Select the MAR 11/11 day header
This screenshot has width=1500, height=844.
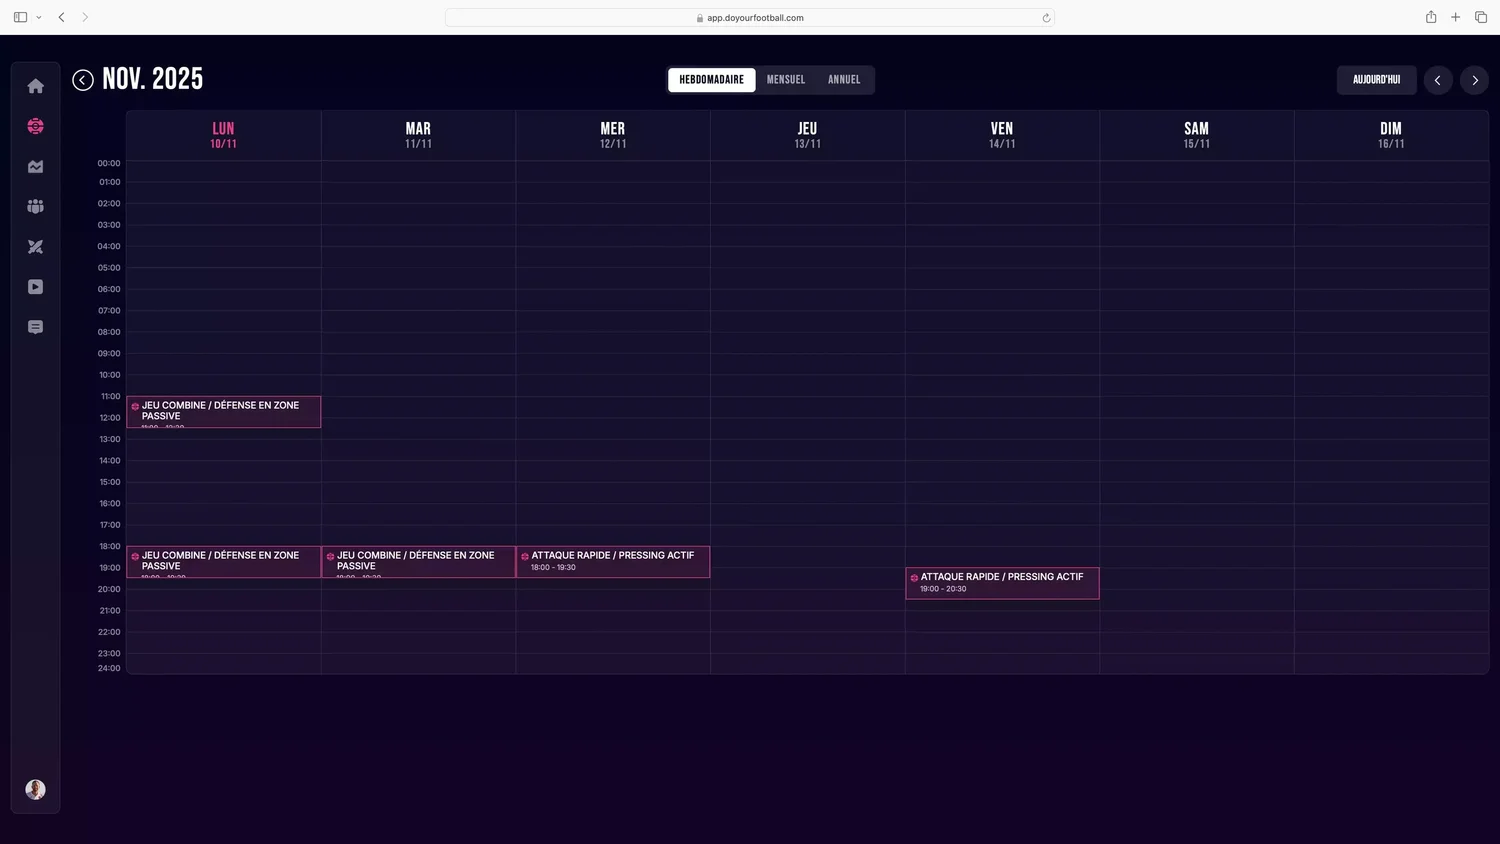[418, 135]
